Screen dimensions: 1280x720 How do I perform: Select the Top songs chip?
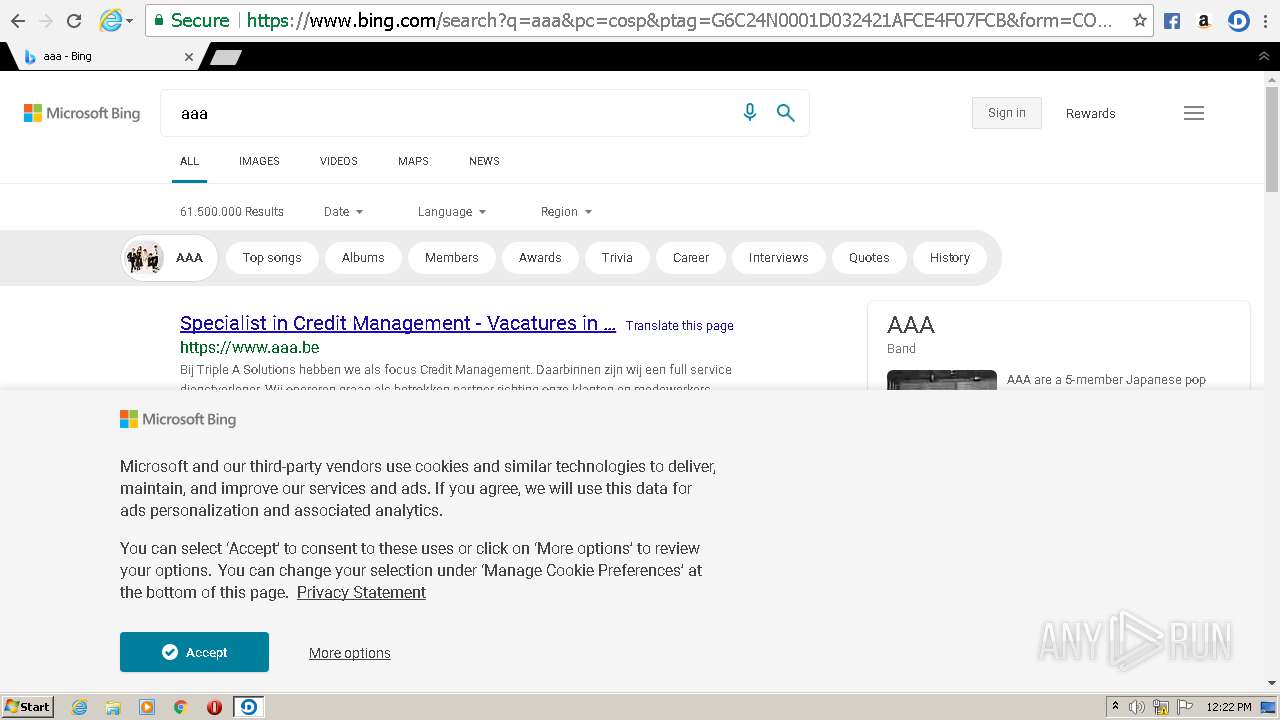click(x=272, y=258)
